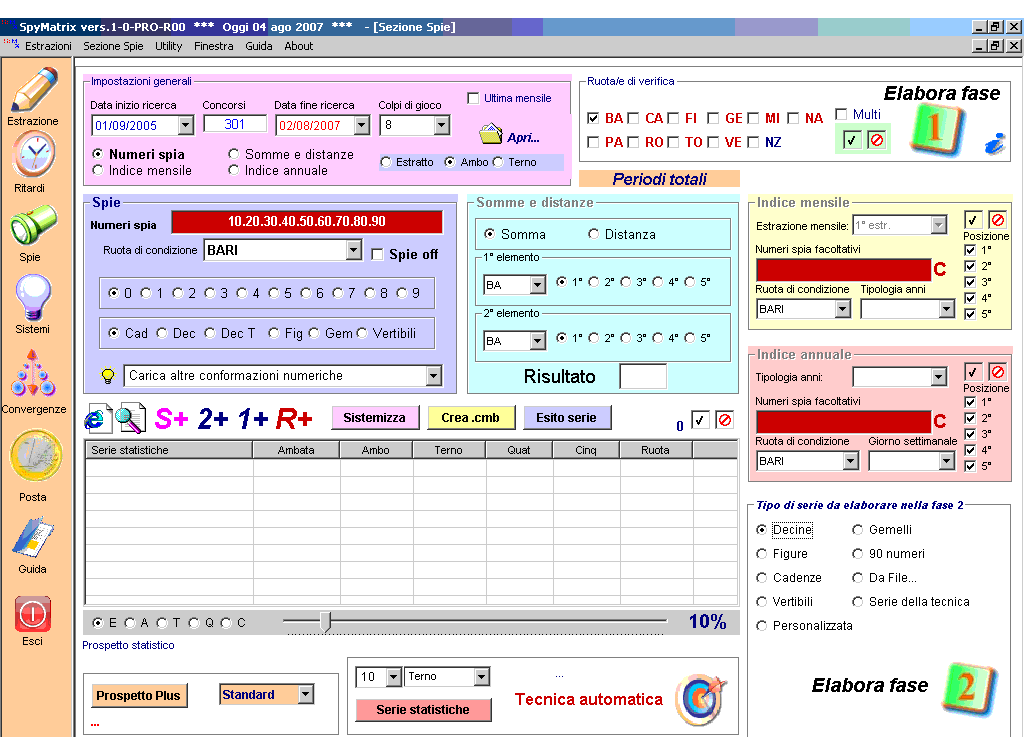The width and height of the screenshot is (1024, 737).
Task: Expand the Standard prospetto dropdown
Action: [x=306, y=695]
